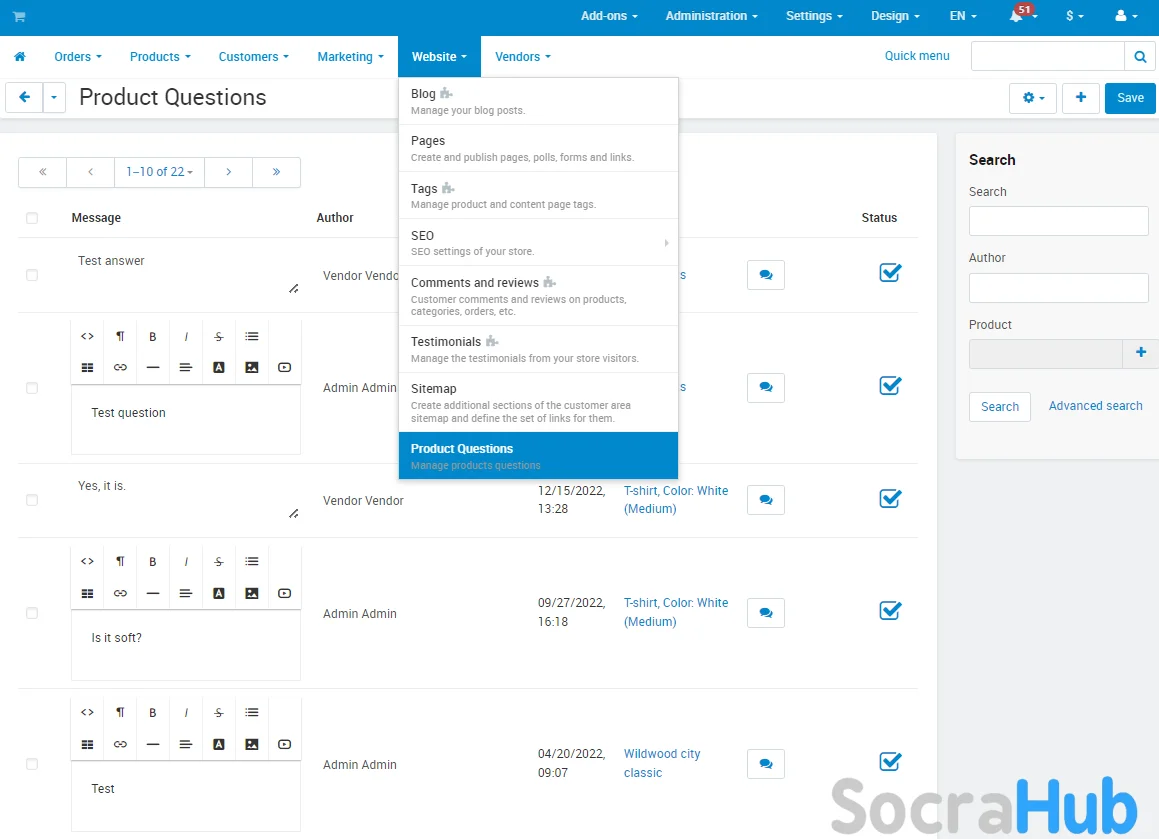Go to the home dashboard icon
1159x839 pixels.
point(19,57)
